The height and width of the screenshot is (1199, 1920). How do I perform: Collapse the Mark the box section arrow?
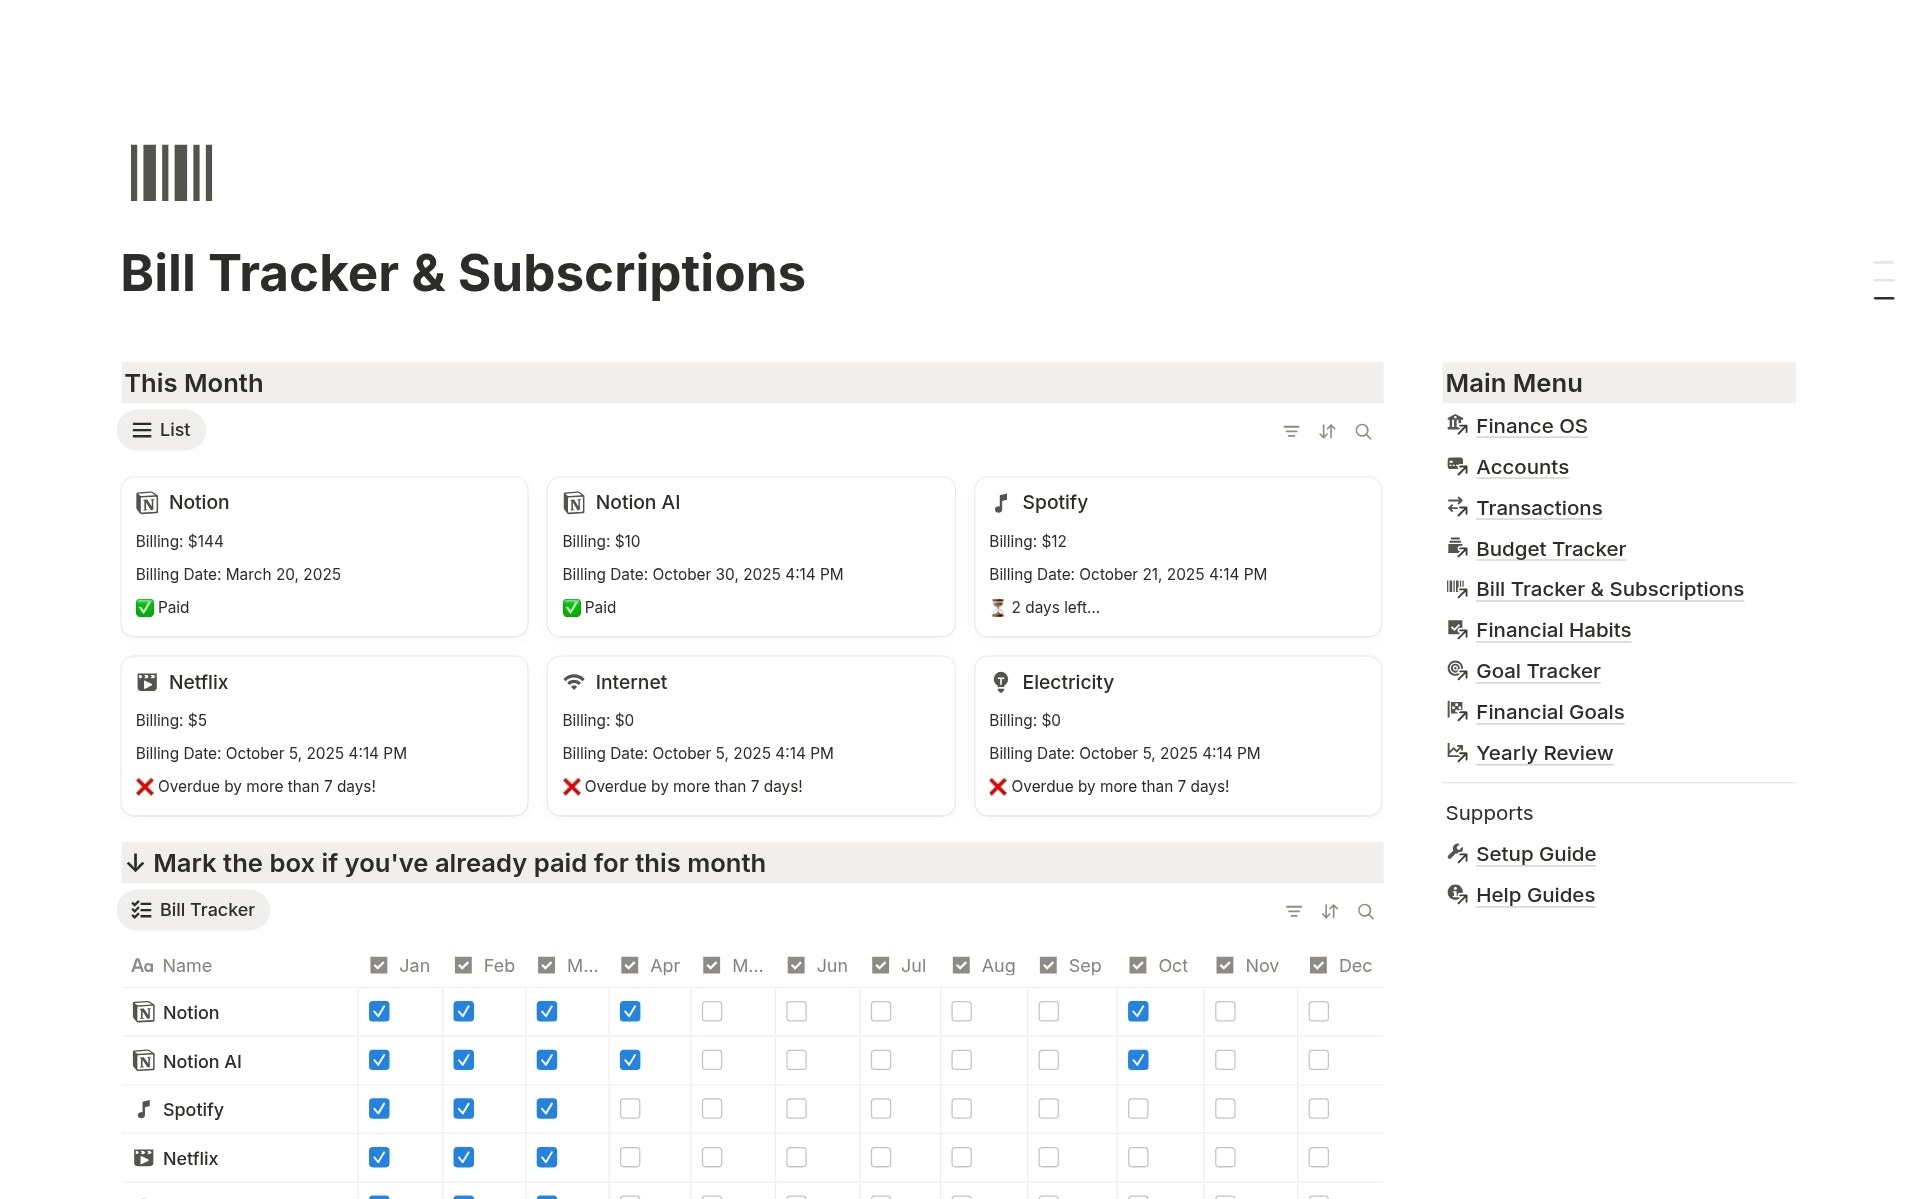[x=136, y=863]
